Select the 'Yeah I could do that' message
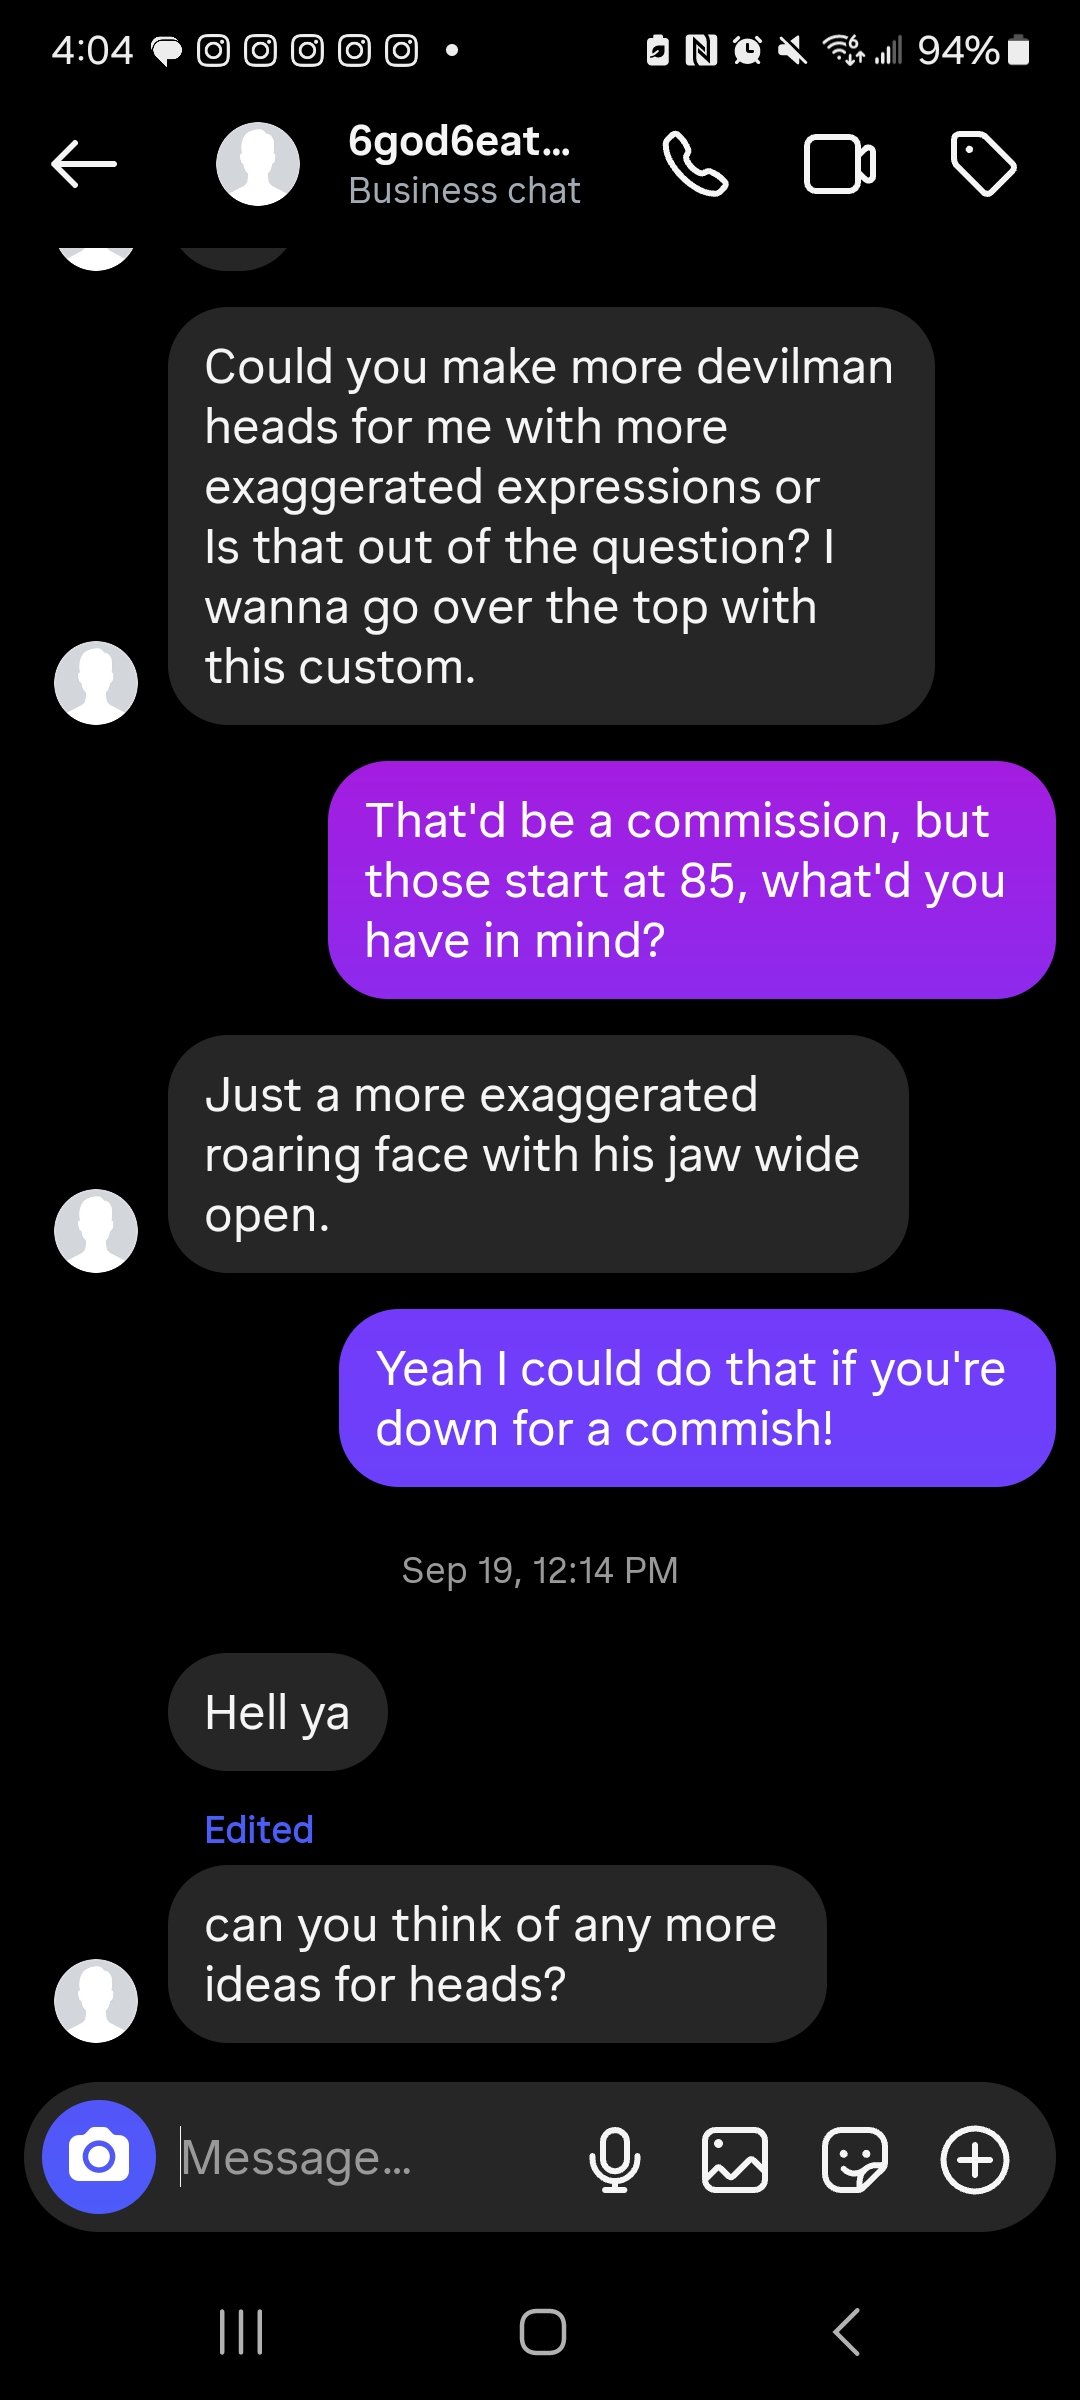Image resolution: width=1080 pixels, height=2400 pixels. point(697,1398)
